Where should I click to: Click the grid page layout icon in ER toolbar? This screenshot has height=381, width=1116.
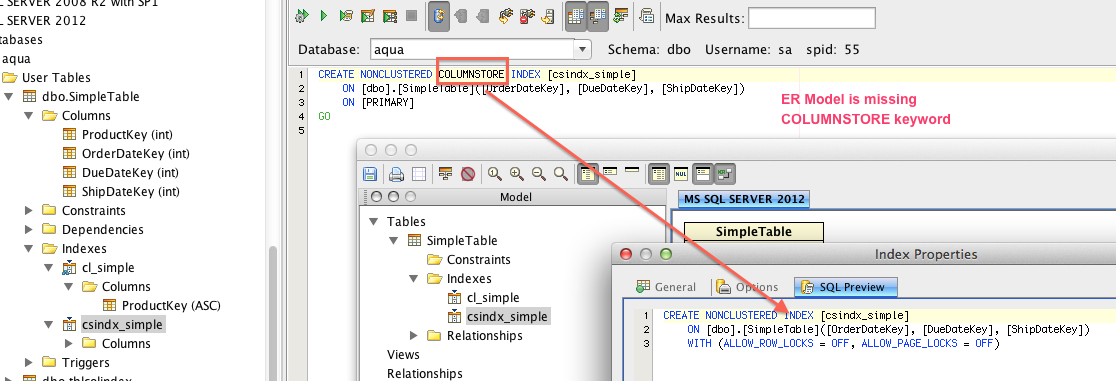click(419, 173)
